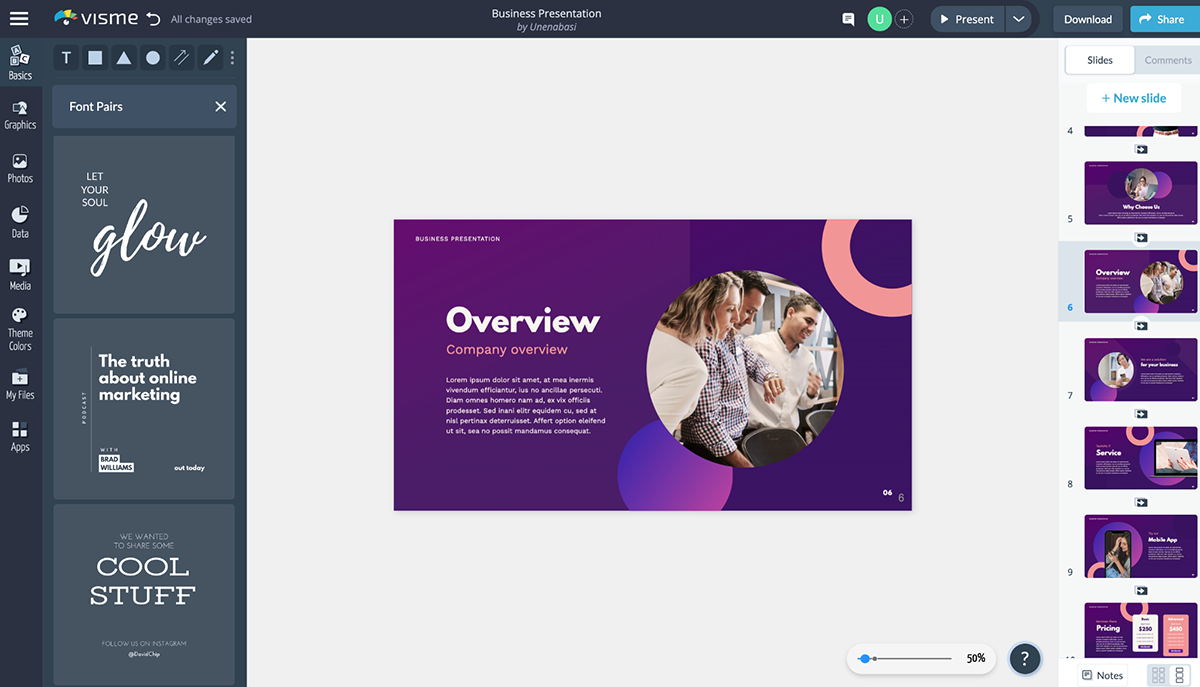Open the Theme Colors panel

[20, 330]
